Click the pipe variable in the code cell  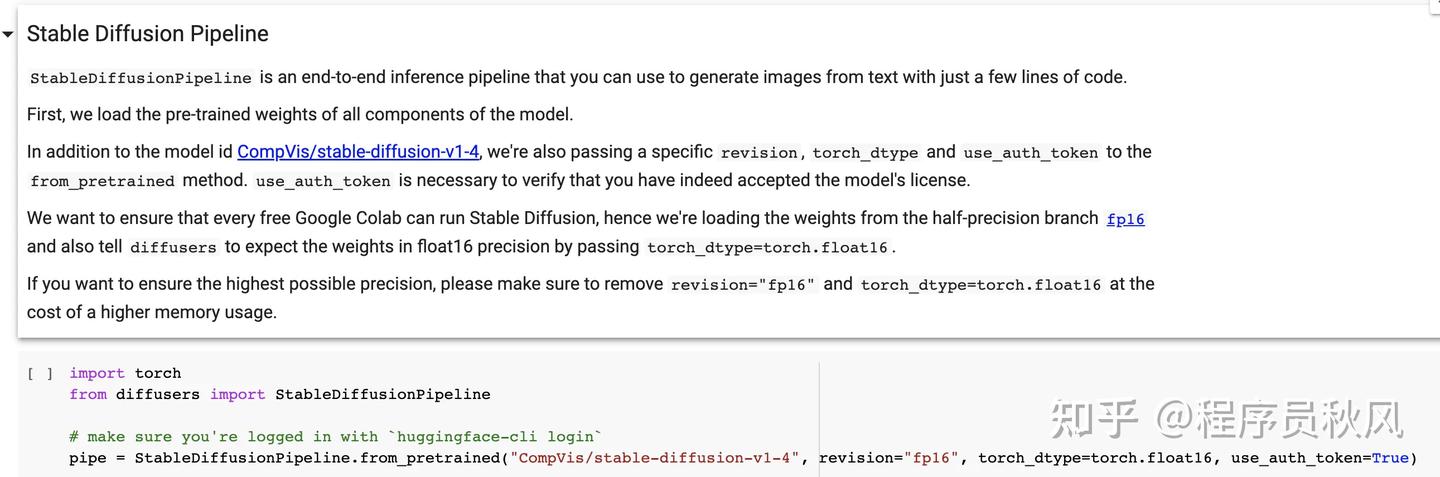[x=86, y=458]
